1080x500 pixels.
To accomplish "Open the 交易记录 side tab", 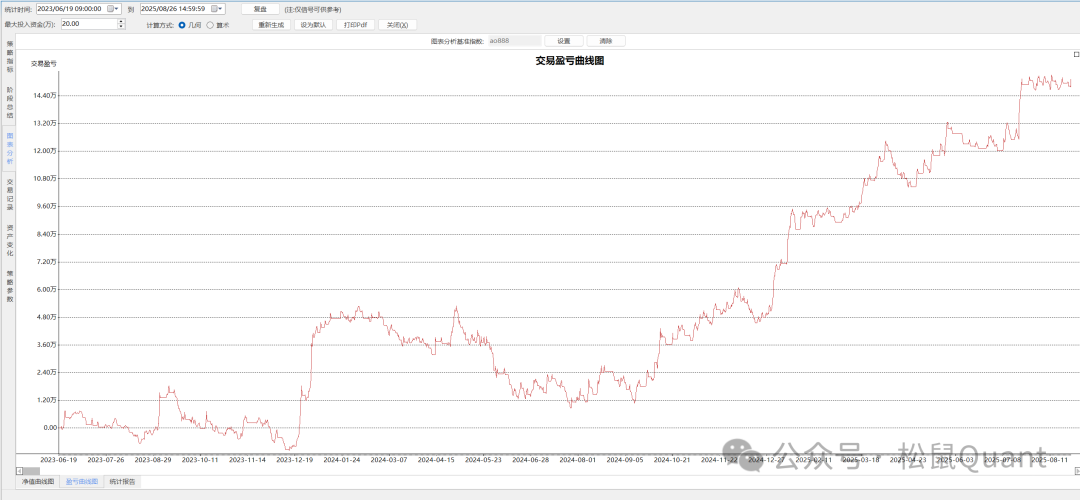I will pyautogui.click(x=10, y=194).
